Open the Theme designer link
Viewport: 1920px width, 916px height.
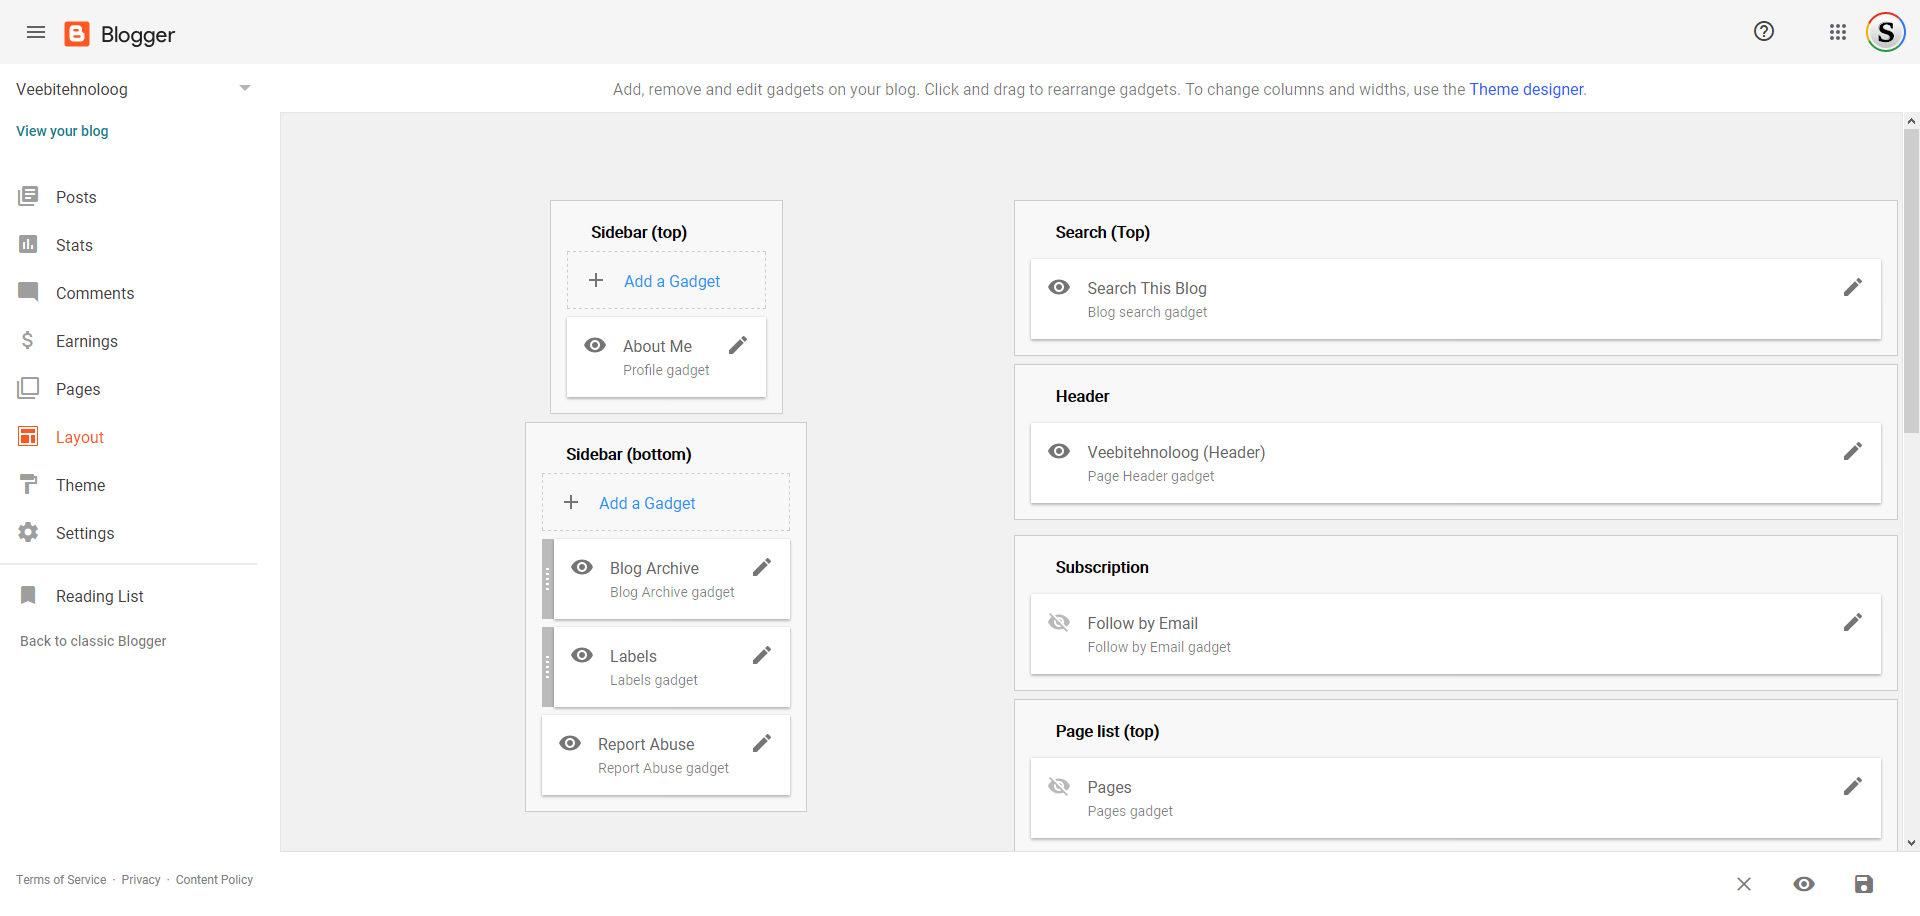pos(1525,89)
